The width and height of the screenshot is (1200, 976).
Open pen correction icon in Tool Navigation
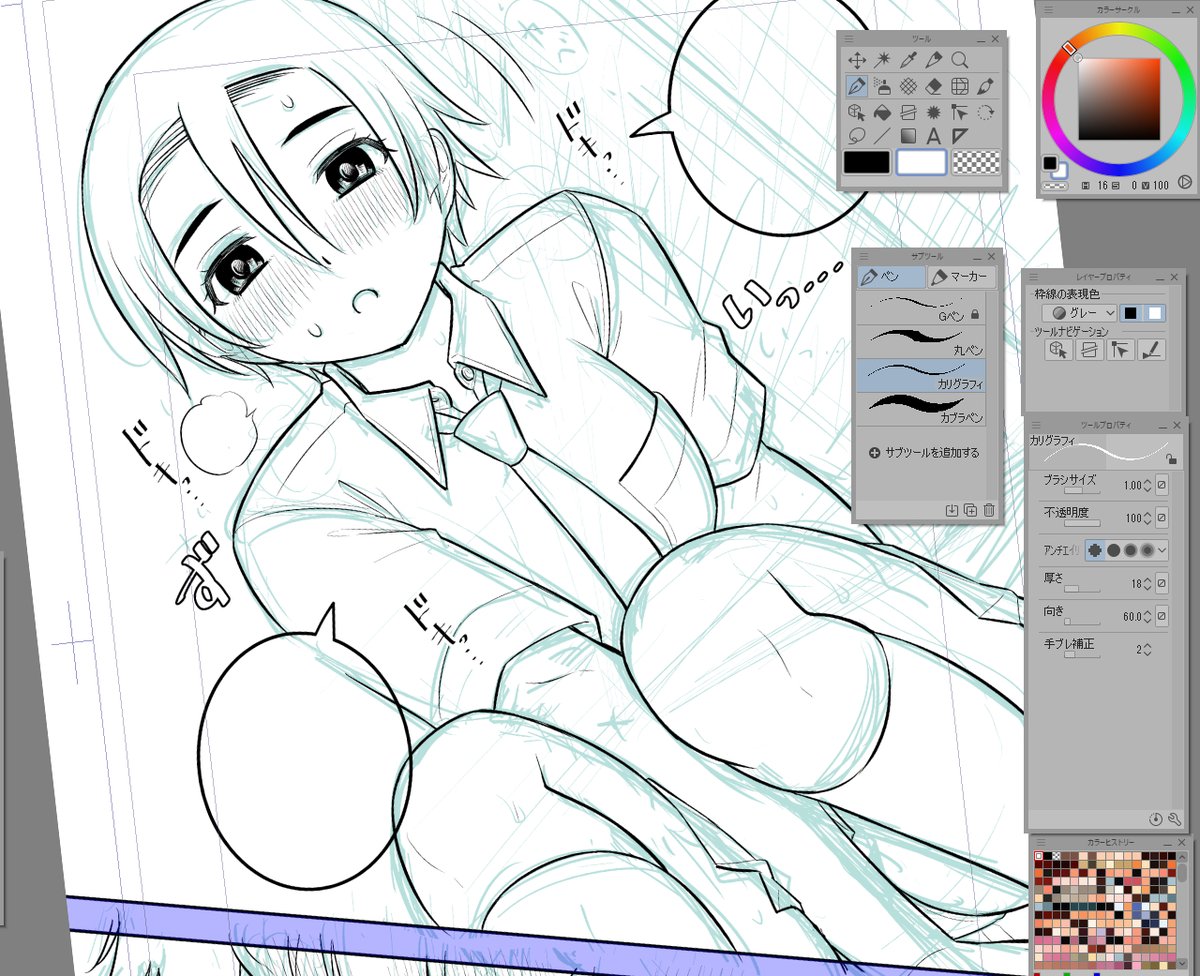tap(1152, 349)
